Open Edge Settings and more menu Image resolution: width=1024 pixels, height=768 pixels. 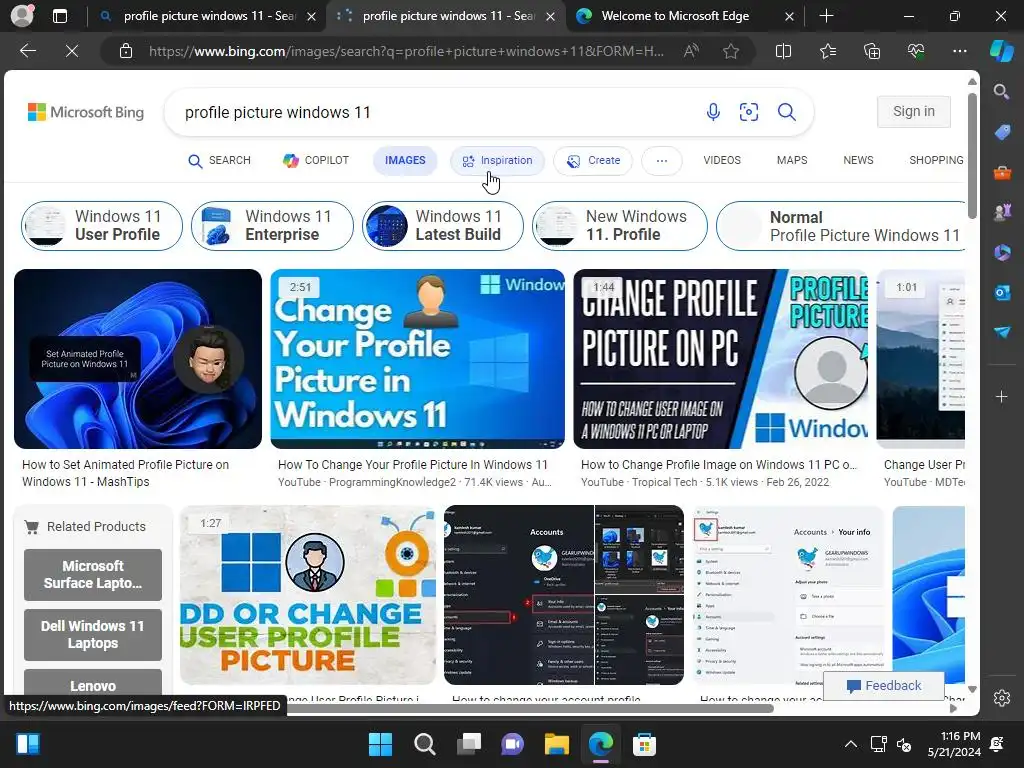pyautogui.click(x=959, y=51)
